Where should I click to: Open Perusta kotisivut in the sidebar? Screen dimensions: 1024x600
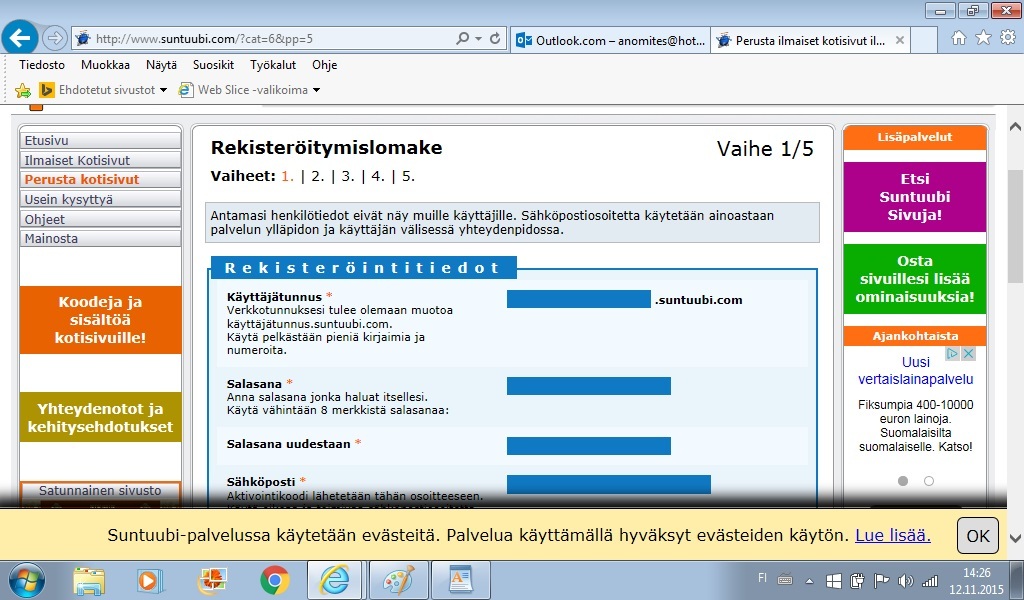[101, 180]
